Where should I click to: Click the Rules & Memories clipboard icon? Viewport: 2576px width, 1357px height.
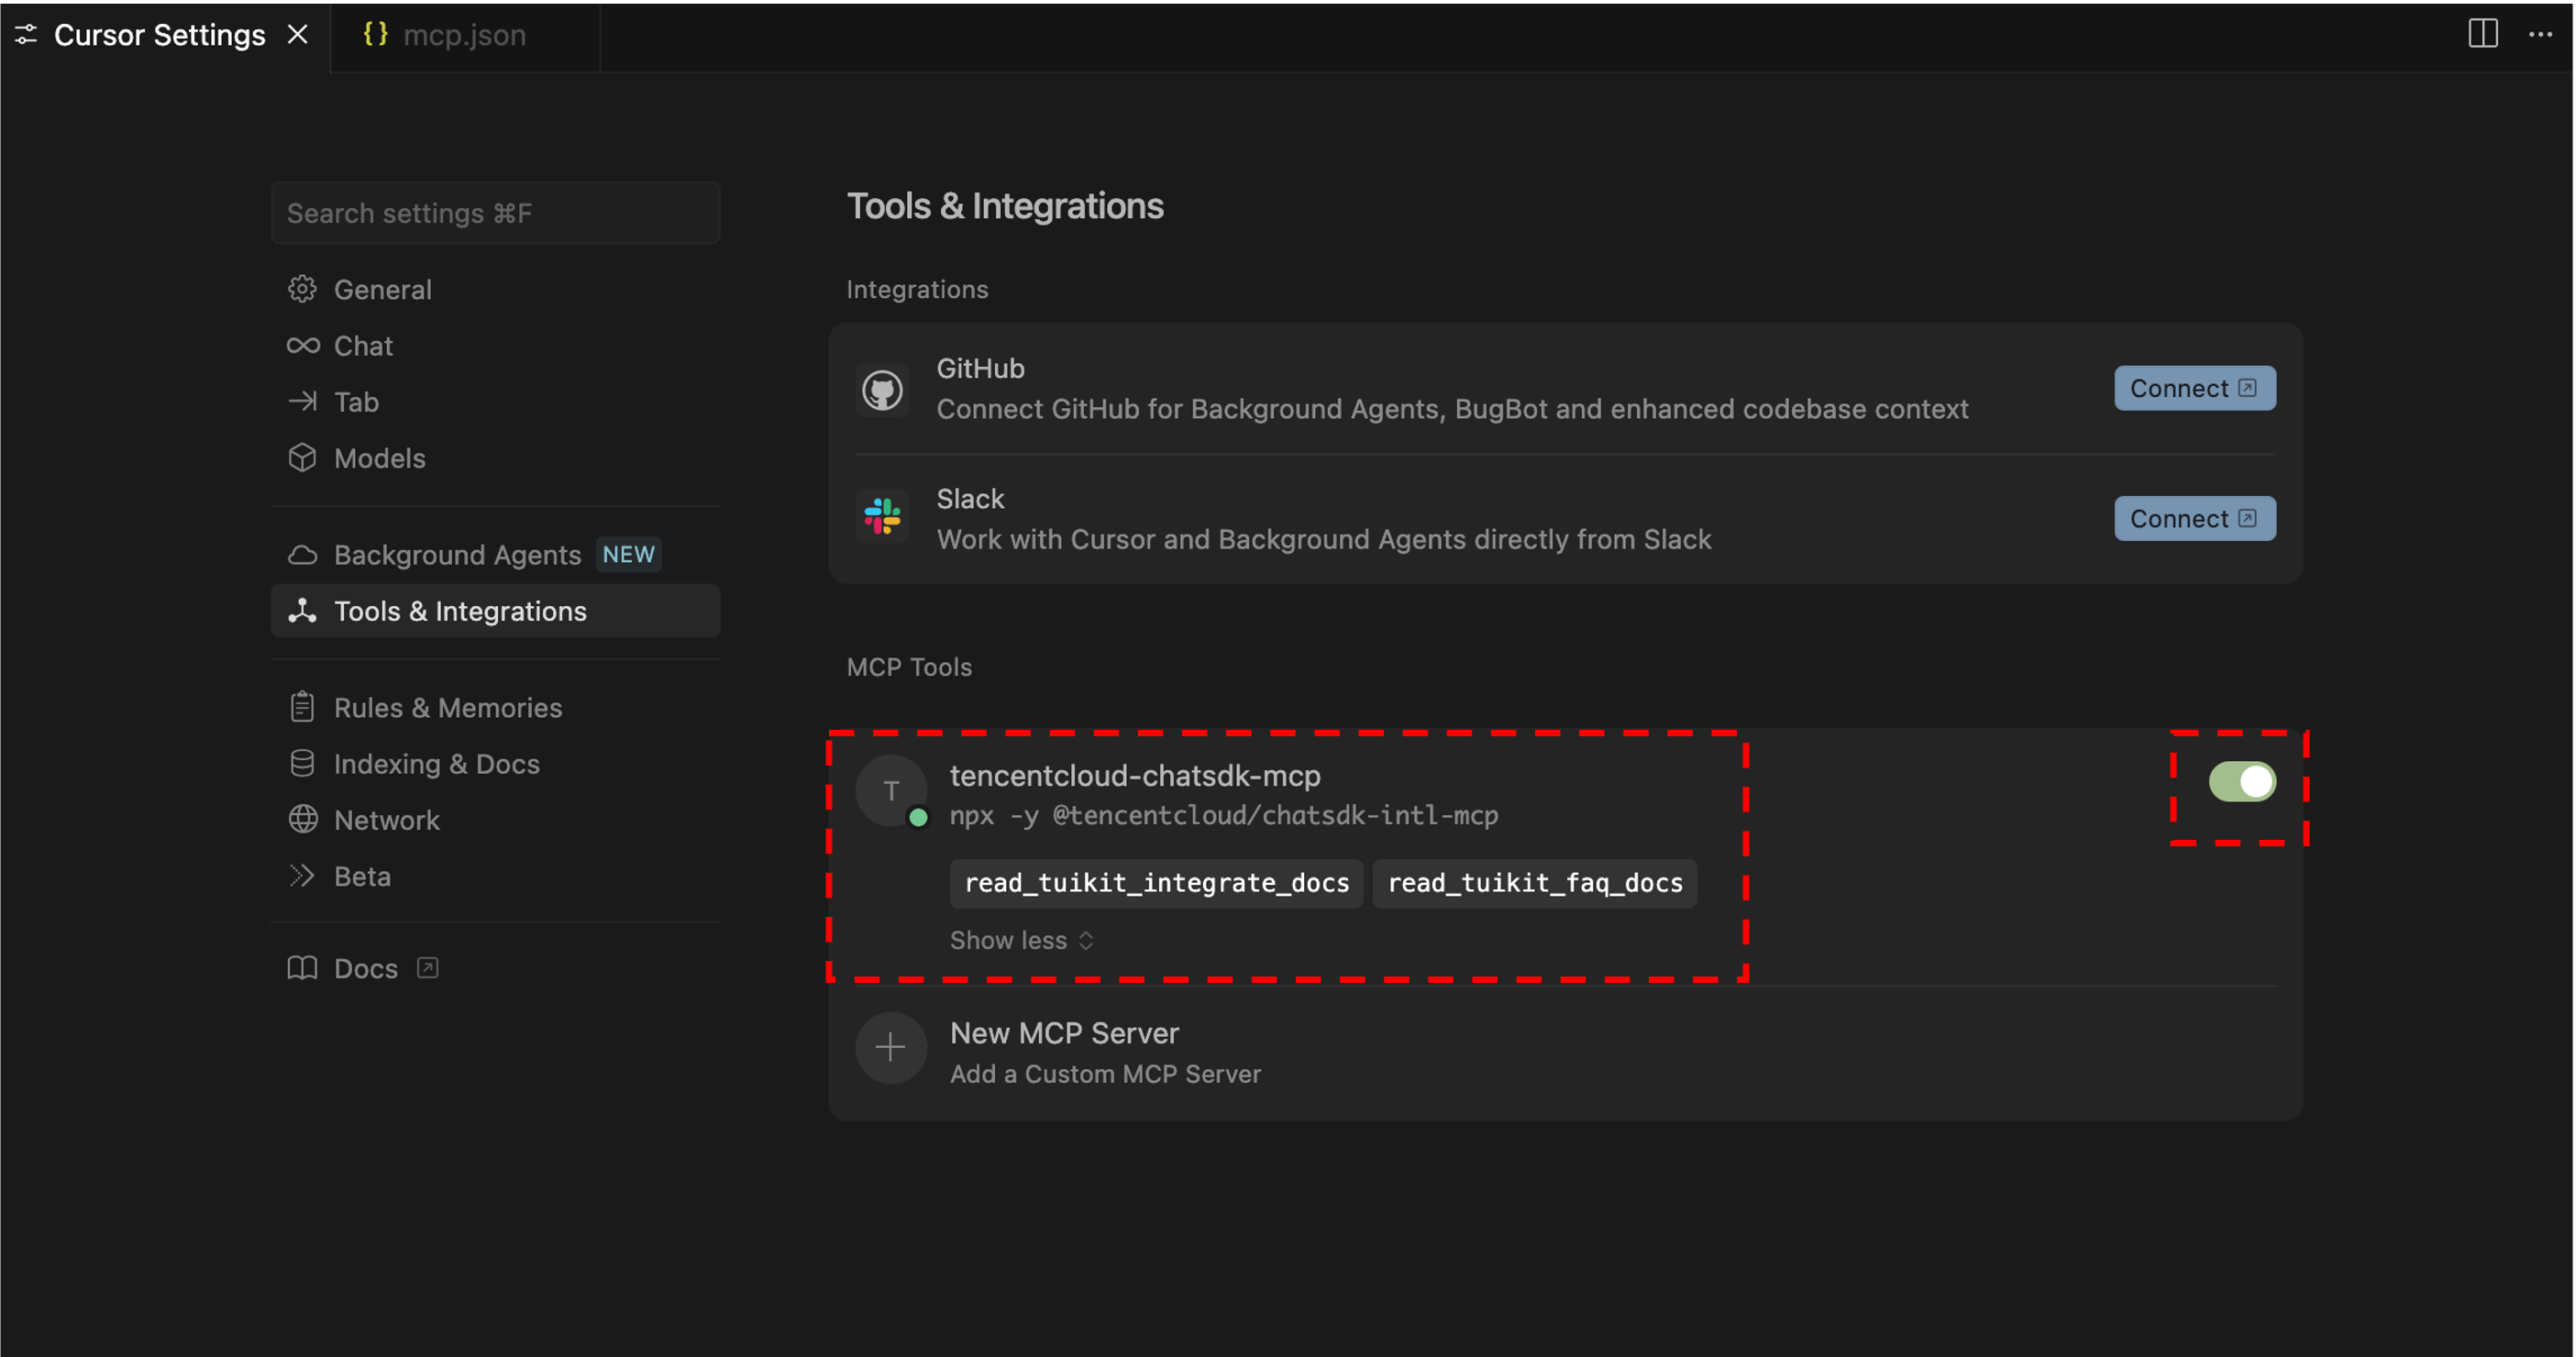pyautogui.click(x=302, y=707)
